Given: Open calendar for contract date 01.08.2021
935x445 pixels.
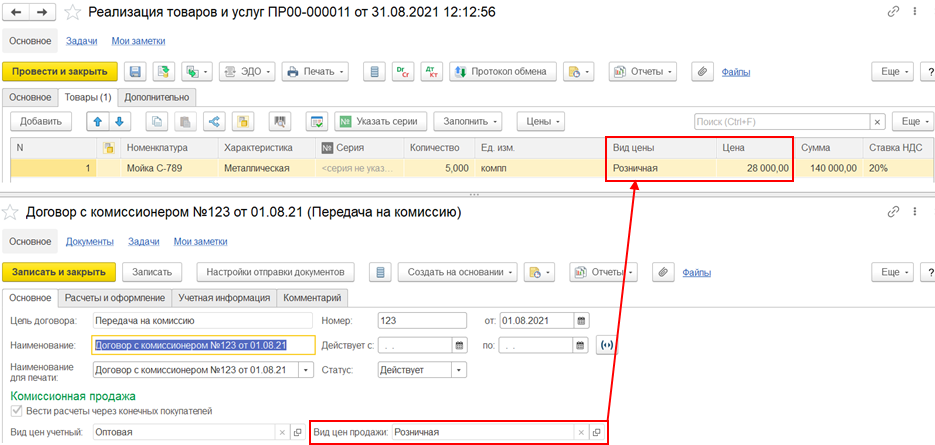Looking at the screenshot, I should click(x=582, y=320).
